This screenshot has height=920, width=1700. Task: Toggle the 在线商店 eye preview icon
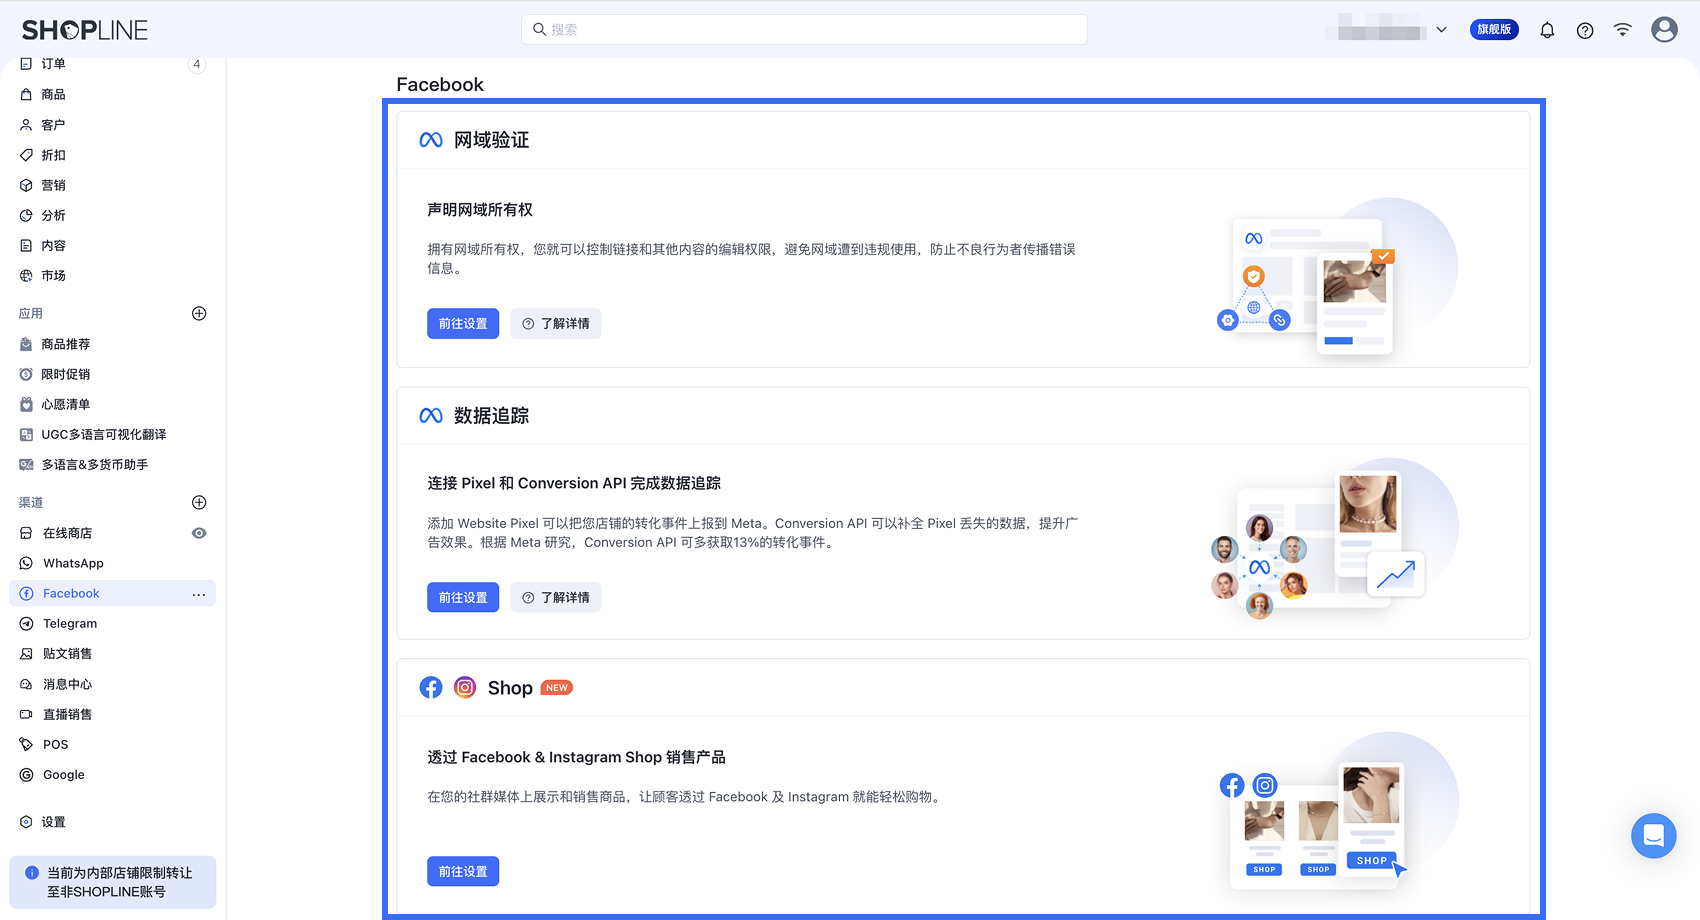199,533
